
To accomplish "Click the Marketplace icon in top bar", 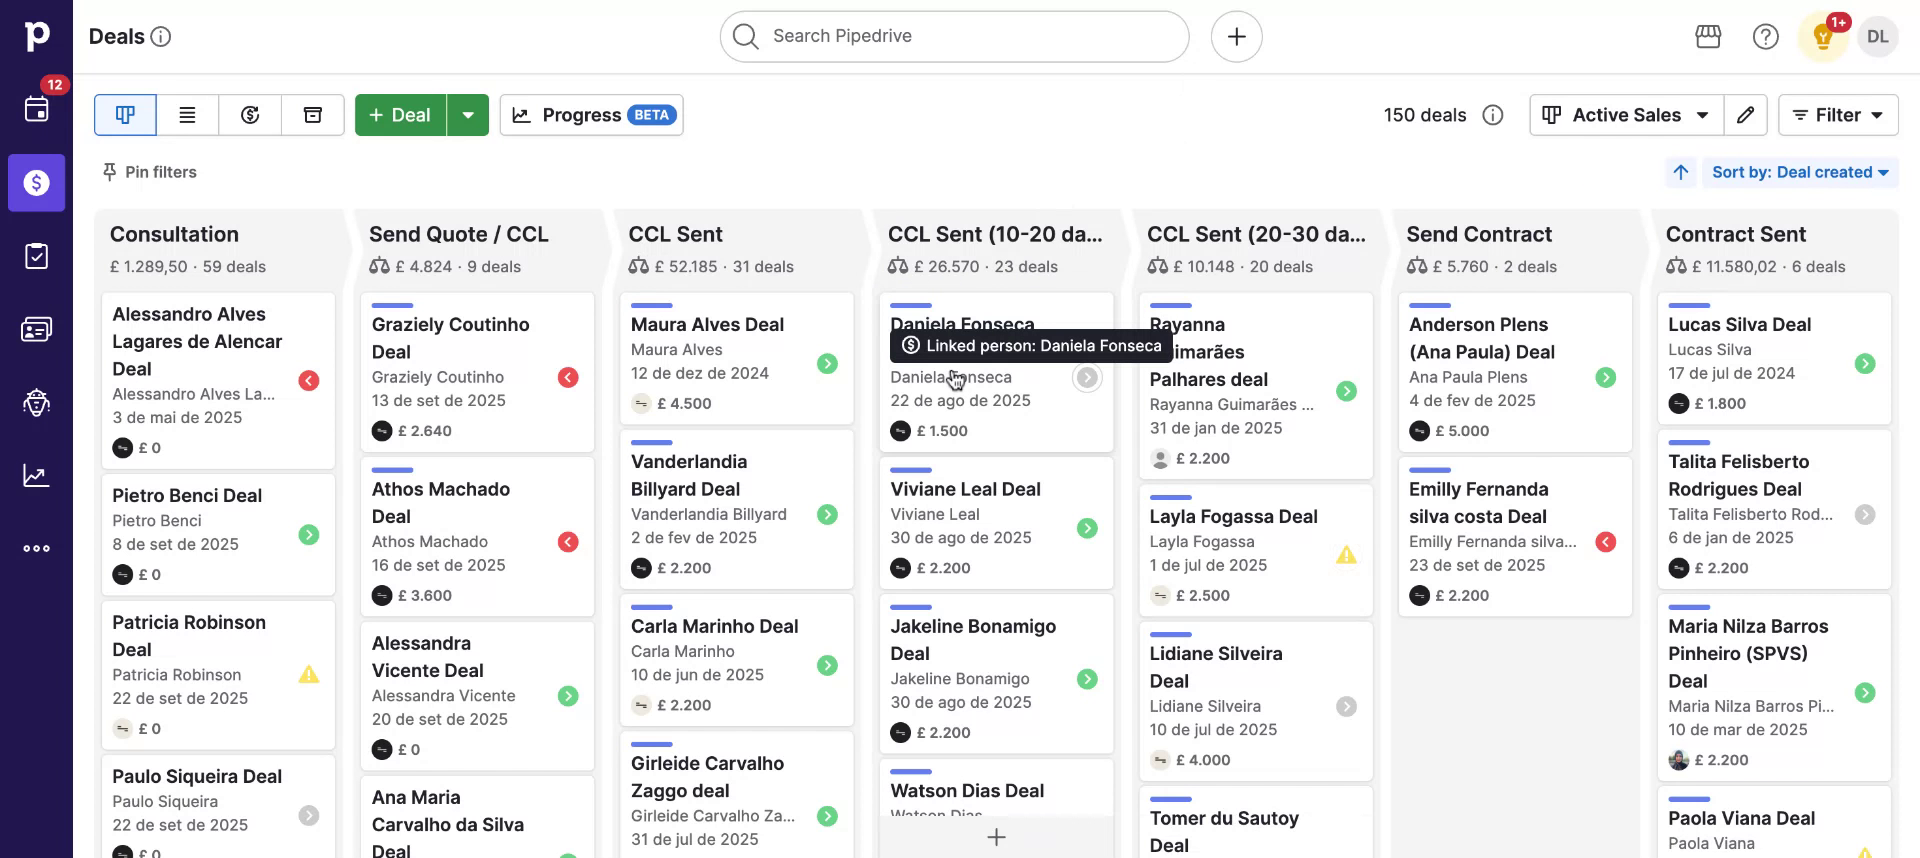I will [x=1708, y=37].
